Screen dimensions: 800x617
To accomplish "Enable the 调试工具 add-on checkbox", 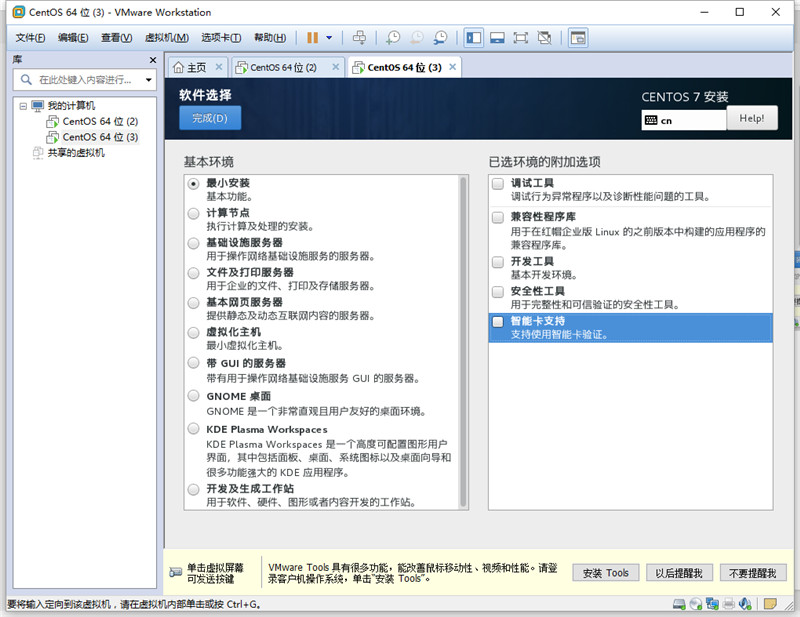I will coord(498,184).
